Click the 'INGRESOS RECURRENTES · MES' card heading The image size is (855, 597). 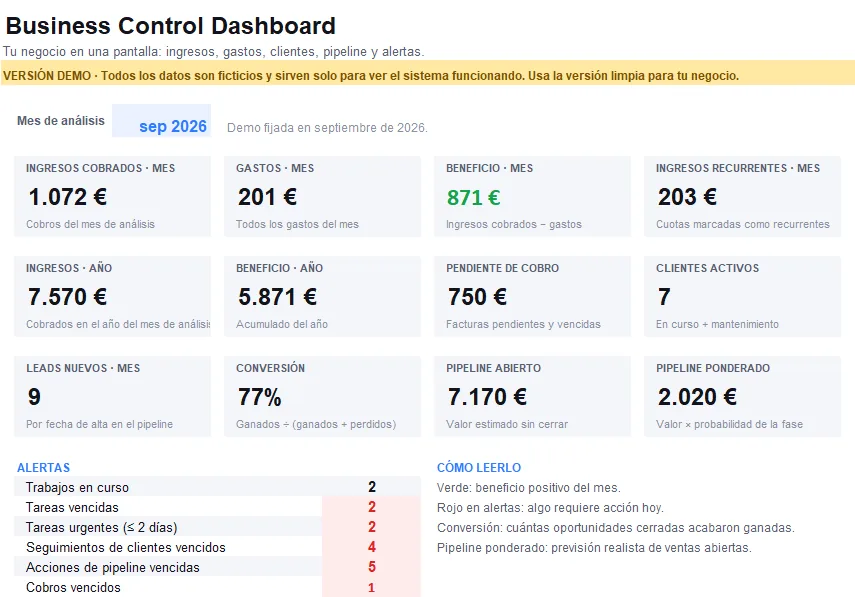pyautogui.click(x=738, y=168)
